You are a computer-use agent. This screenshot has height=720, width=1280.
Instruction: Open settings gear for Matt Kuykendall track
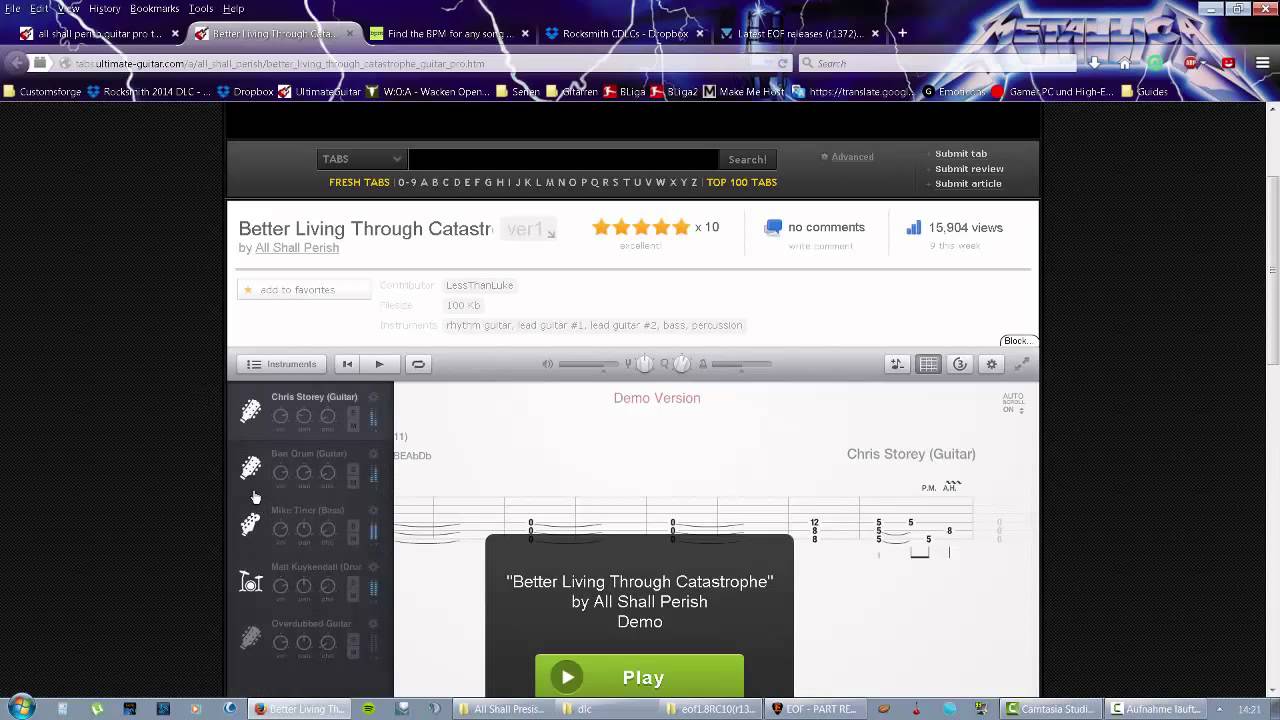coord(373,567)
